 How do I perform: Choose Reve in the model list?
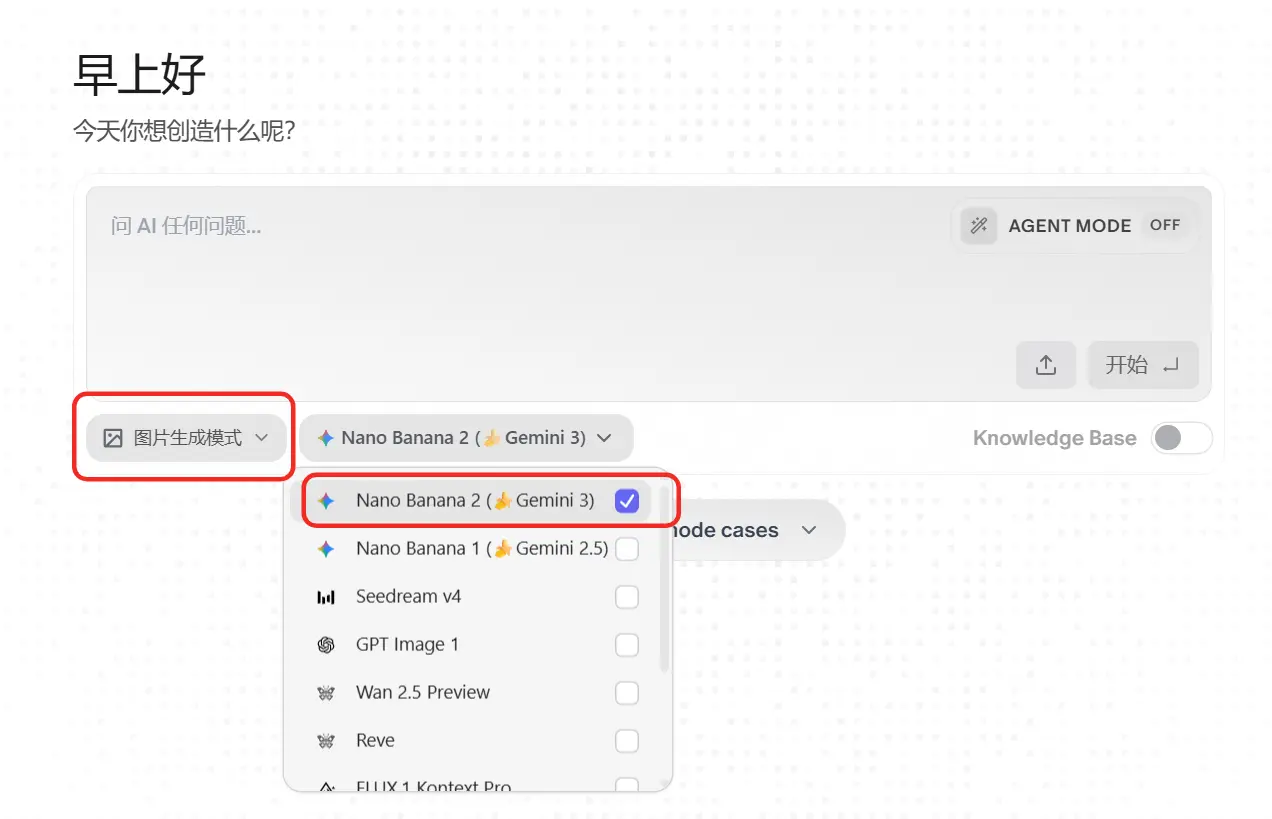pyautogui.click(x=376, y=741)
